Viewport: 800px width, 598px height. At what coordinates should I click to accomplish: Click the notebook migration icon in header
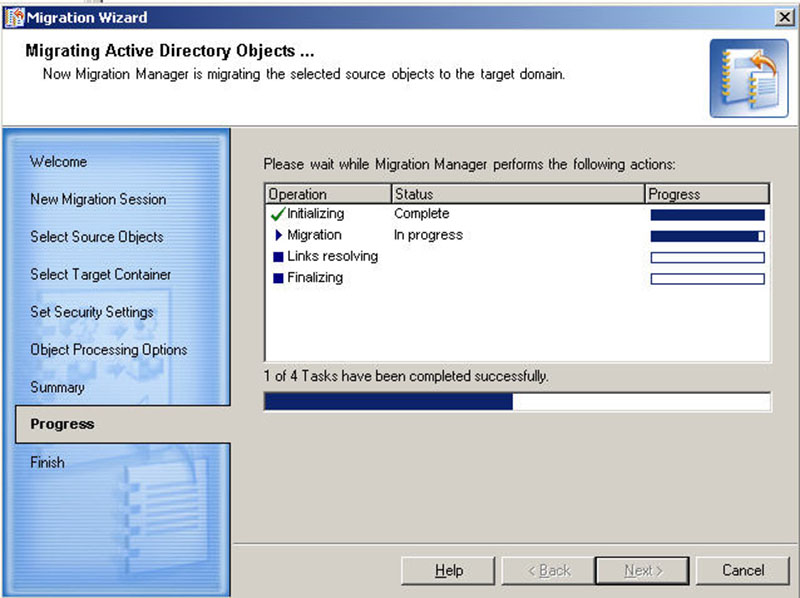tap(749, 78)
